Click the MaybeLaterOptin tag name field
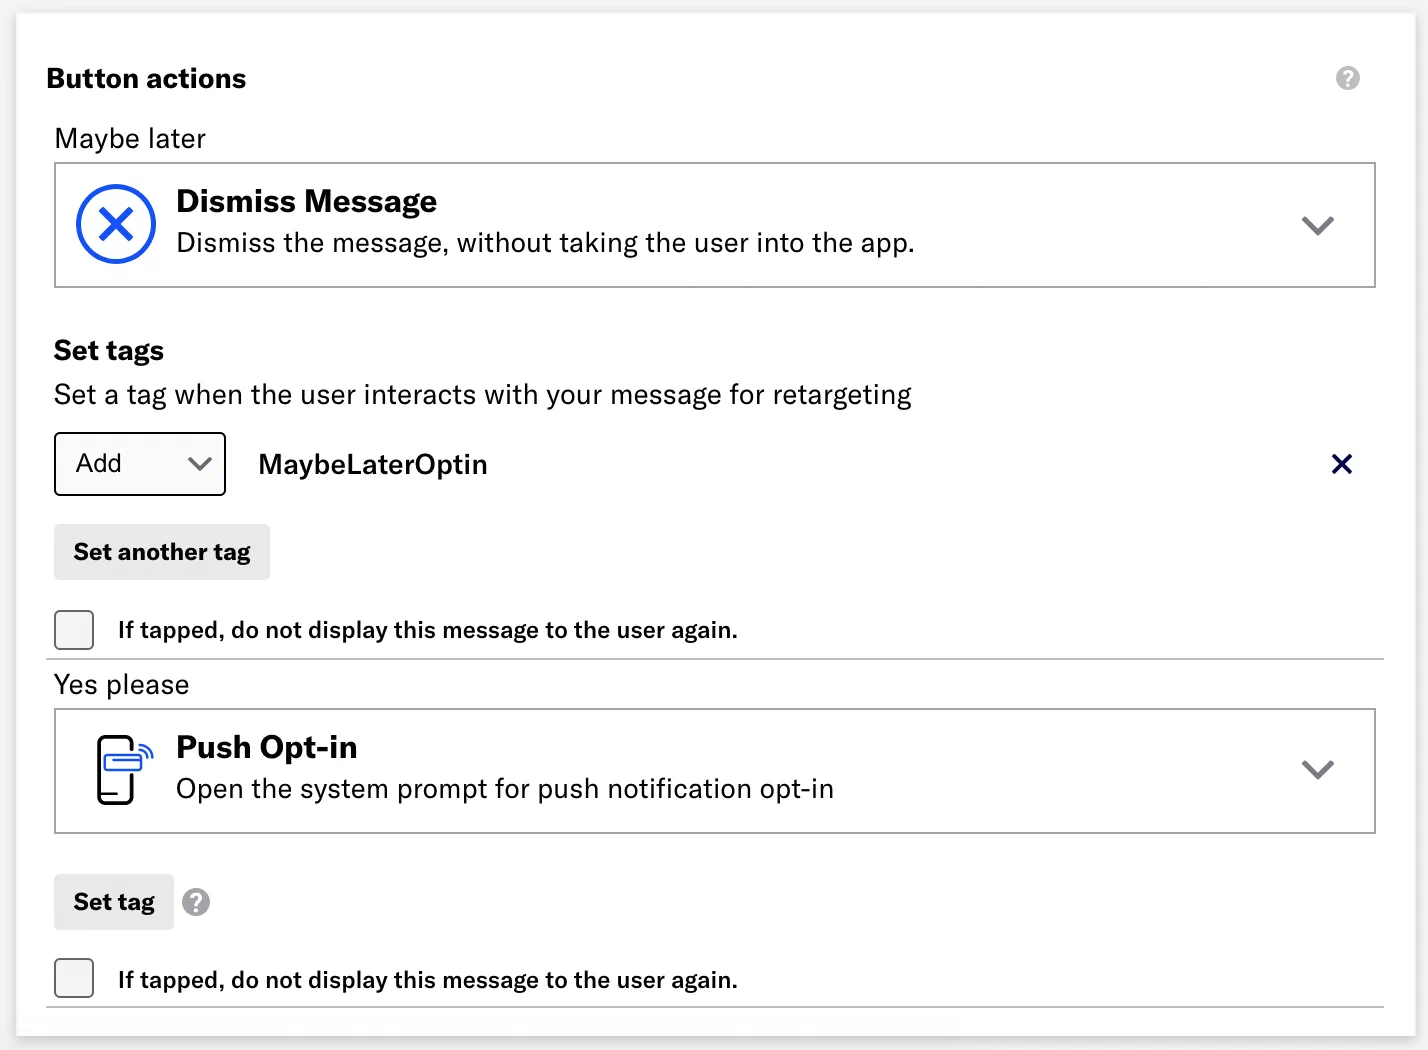 coord(372,464)
